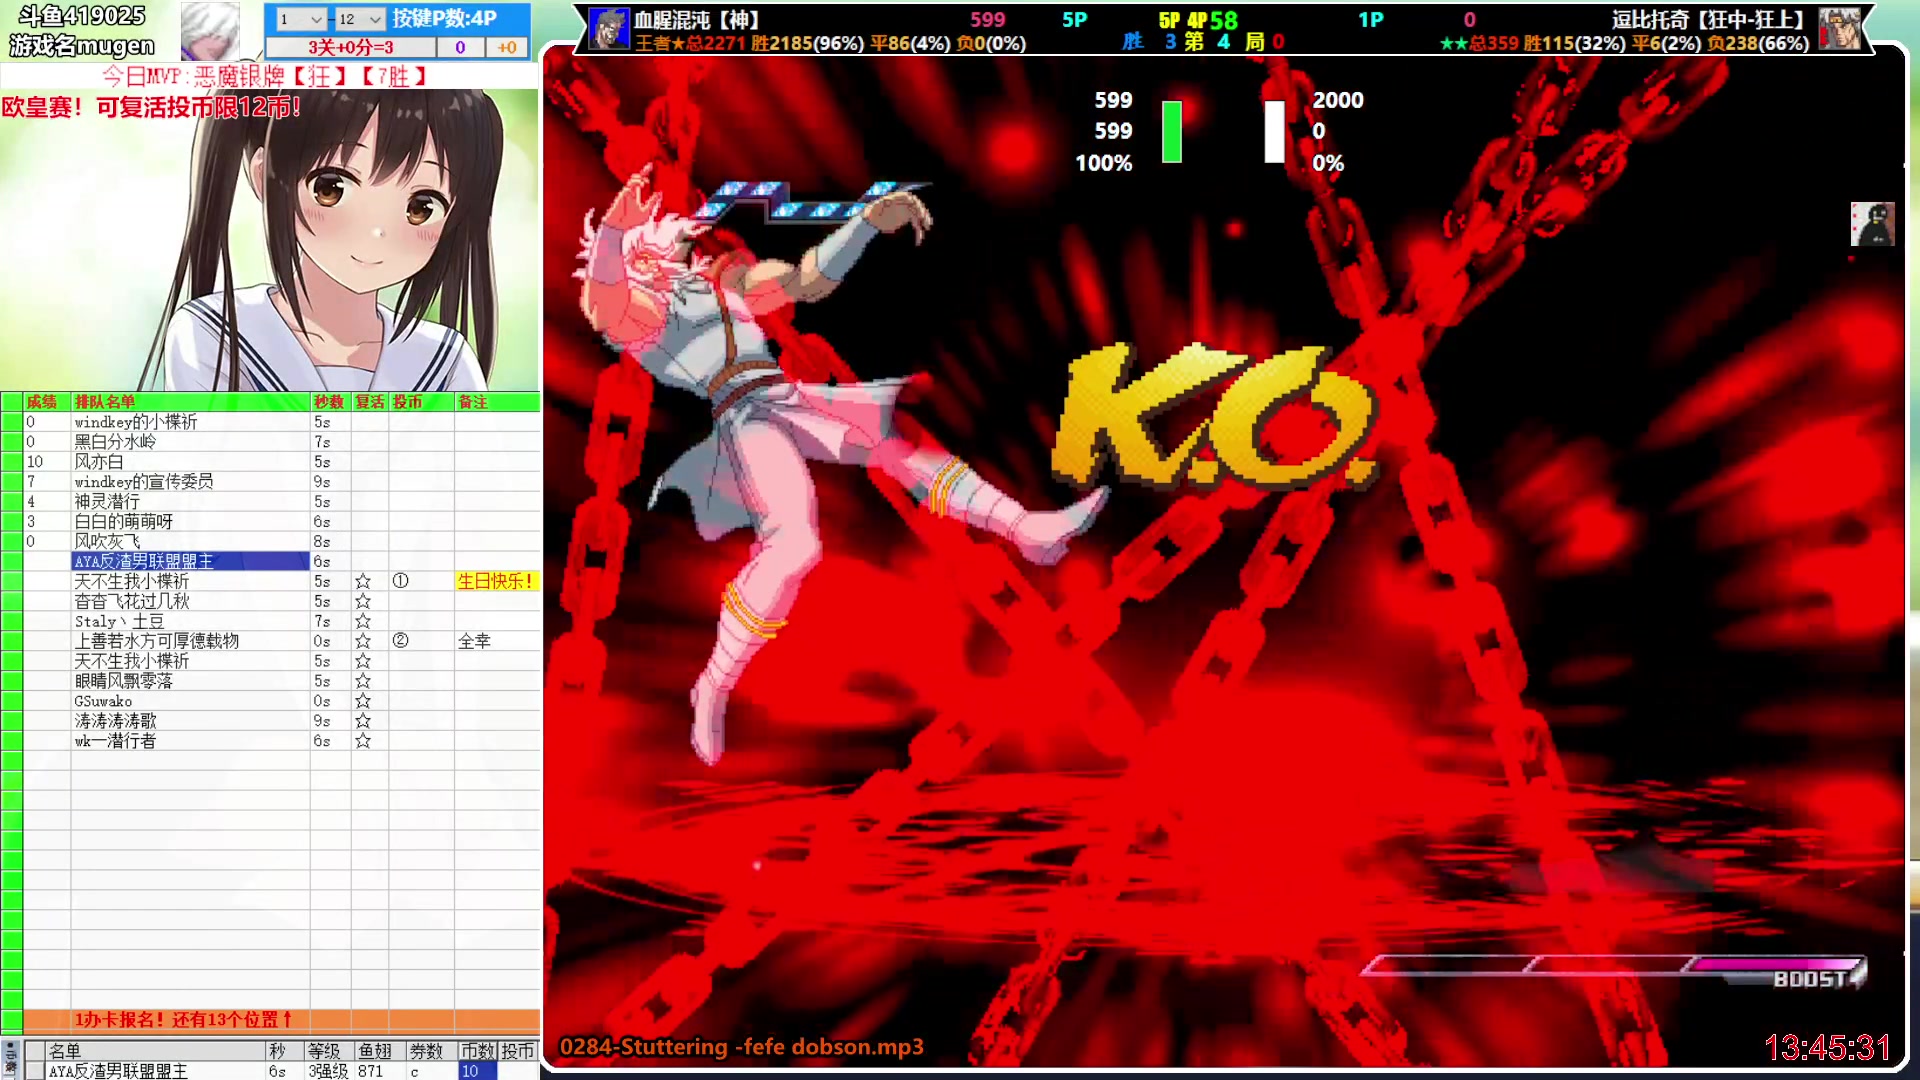Click the star icon in Staly丶土豆 row
Screen dimensions: 1920x1080
tap(363, 621)
